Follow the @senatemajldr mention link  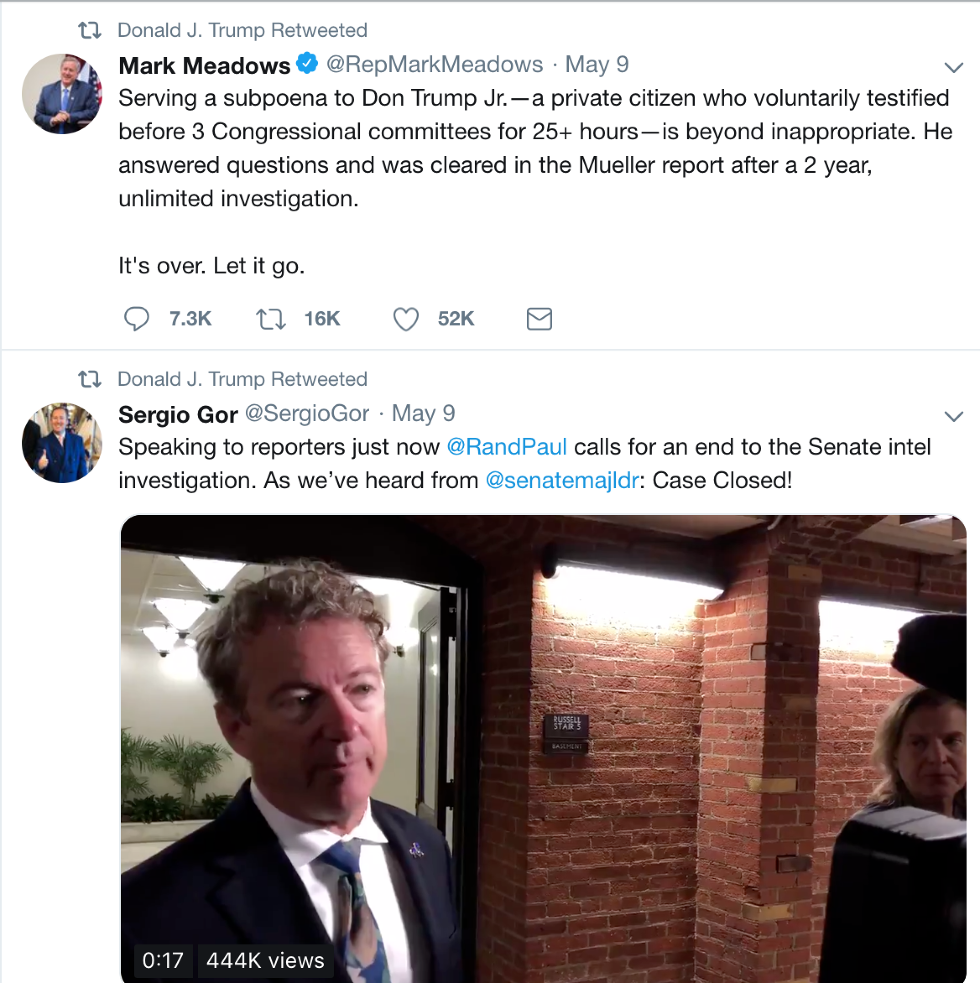(x=562, y=480)
